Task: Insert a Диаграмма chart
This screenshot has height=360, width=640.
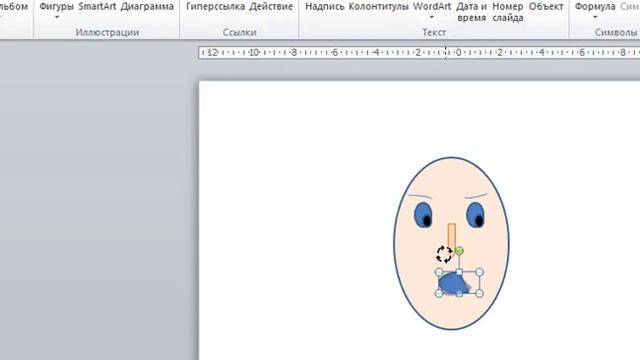Action: [x=147, y=7]
